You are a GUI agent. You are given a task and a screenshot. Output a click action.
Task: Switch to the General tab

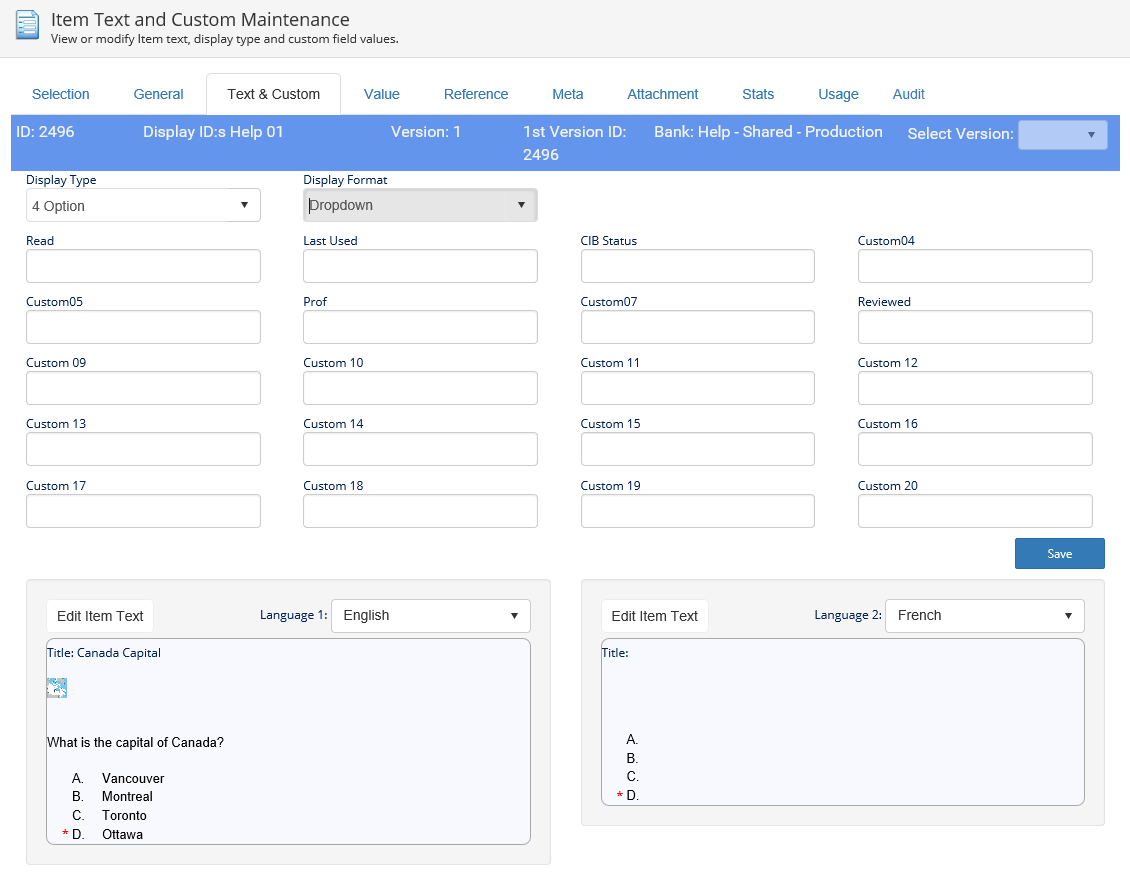coord(158,94)
